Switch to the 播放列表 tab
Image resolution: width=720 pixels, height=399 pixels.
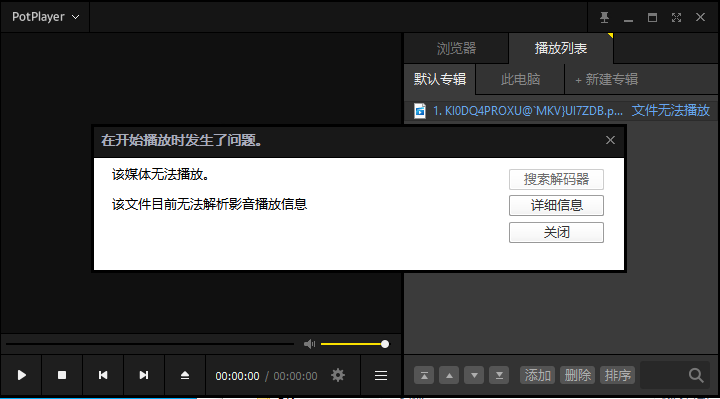click(x=561, y=48)
